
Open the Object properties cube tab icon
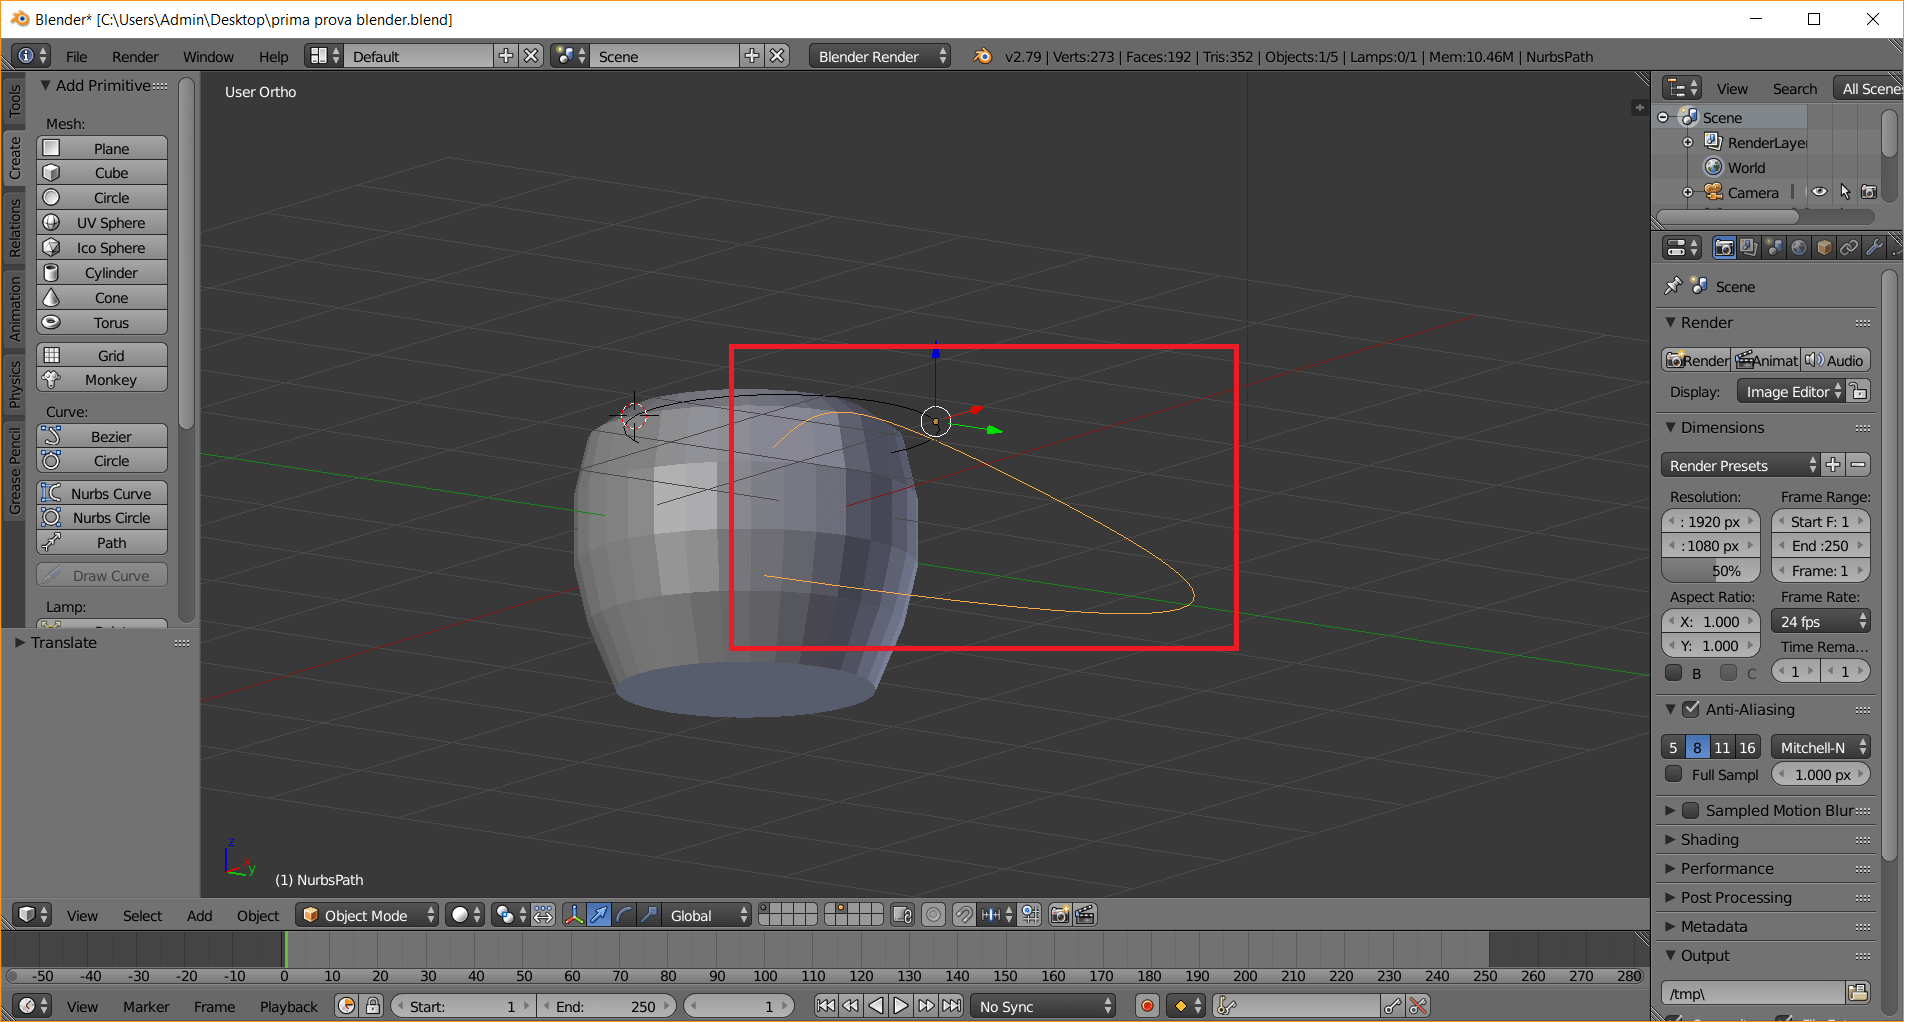point(1824,248)
